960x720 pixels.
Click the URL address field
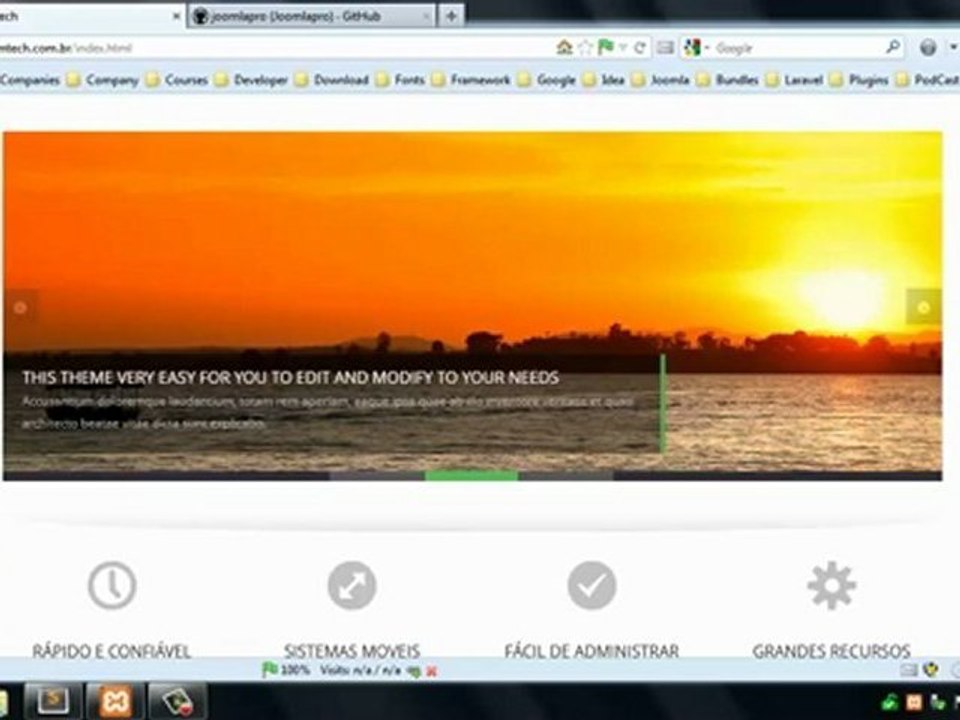[276, 48]
